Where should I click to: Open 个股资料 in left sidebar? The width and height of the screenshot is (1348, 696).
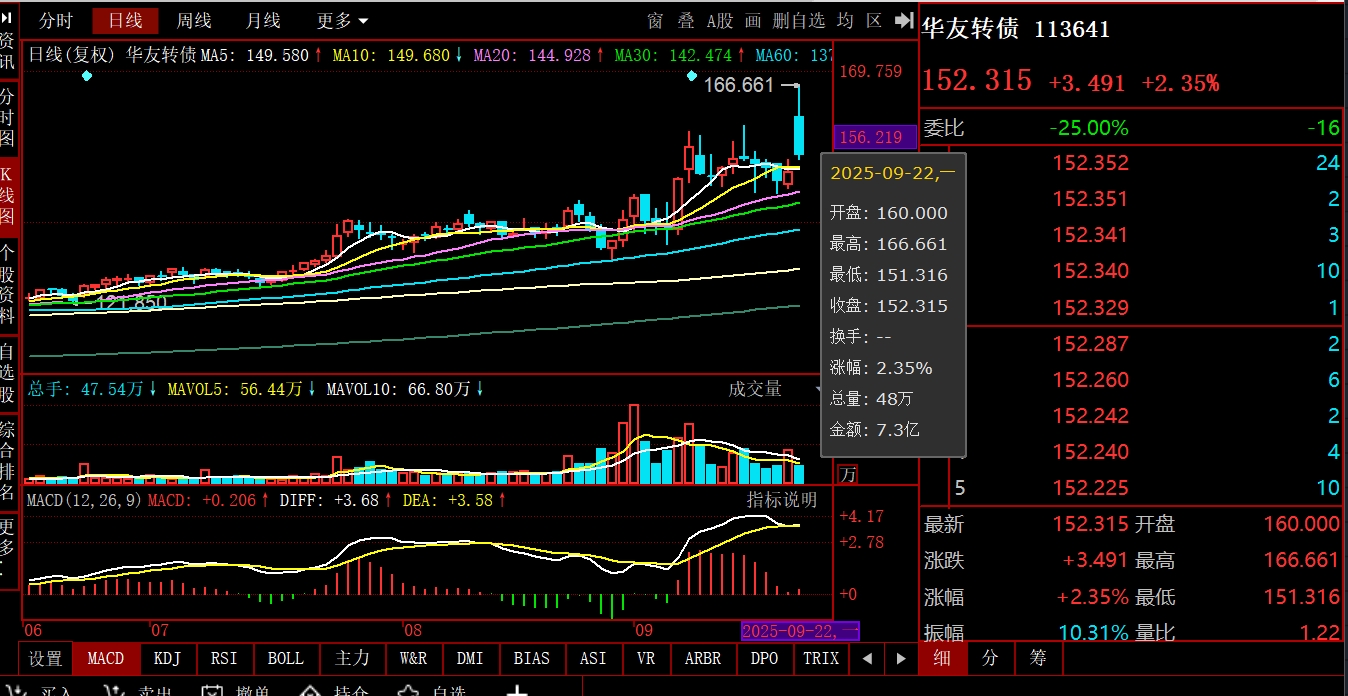(8, 283)
